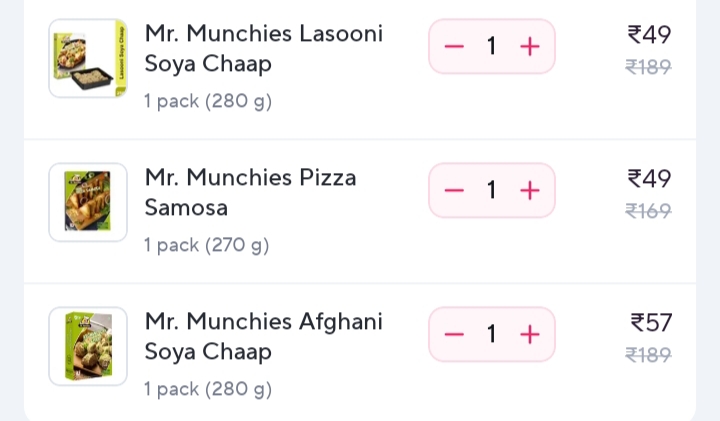Decrease quantity of Afghani Soya Chaap

(454, 335)
